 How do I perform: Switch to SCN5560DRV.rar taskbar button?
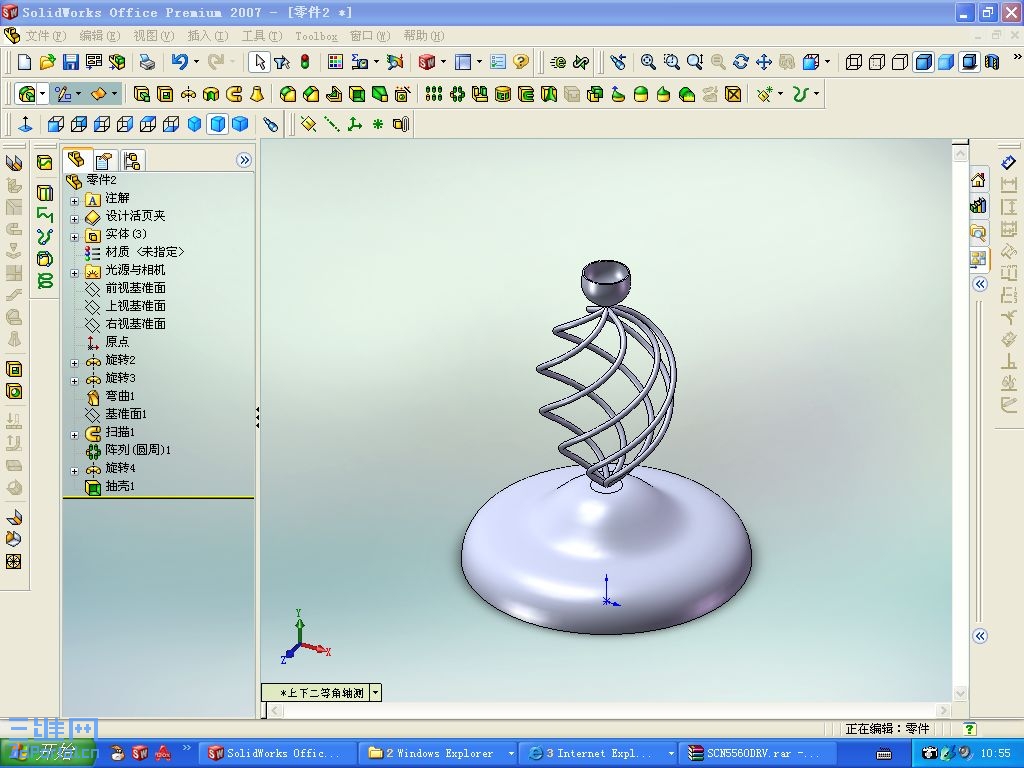758,753
